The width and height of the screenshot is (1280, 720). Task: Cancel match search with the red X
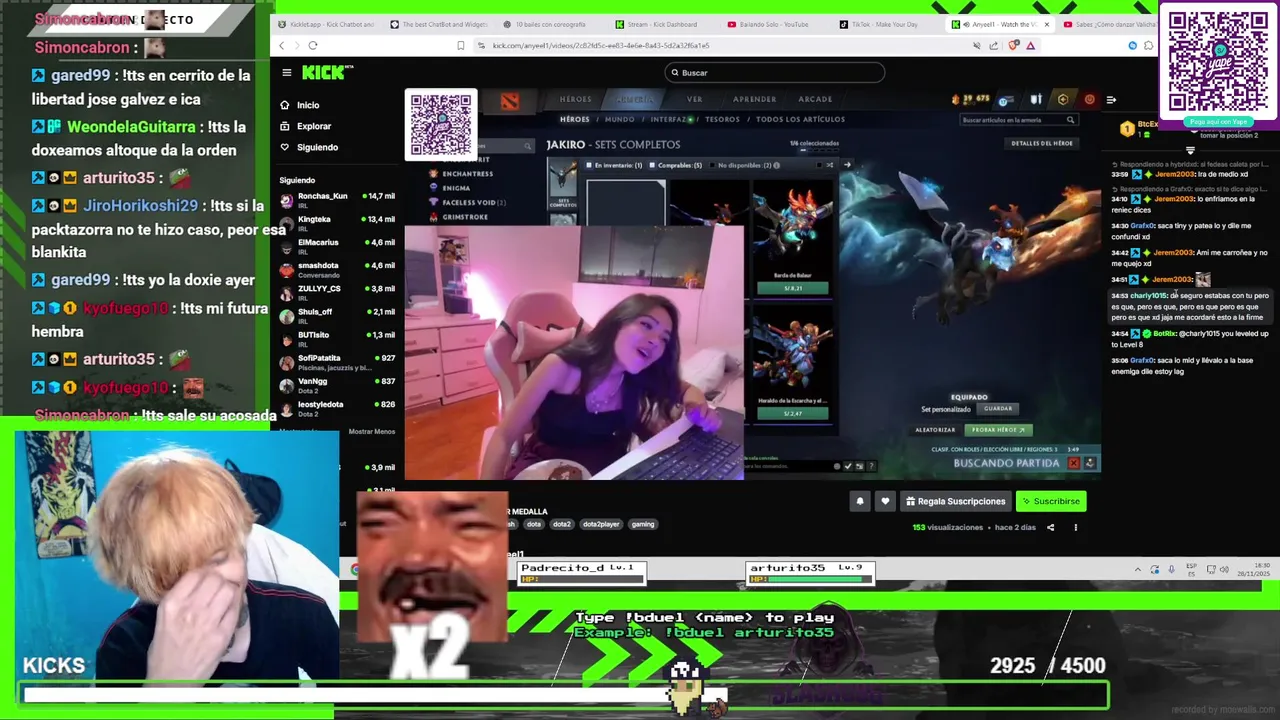[1074, 463]
